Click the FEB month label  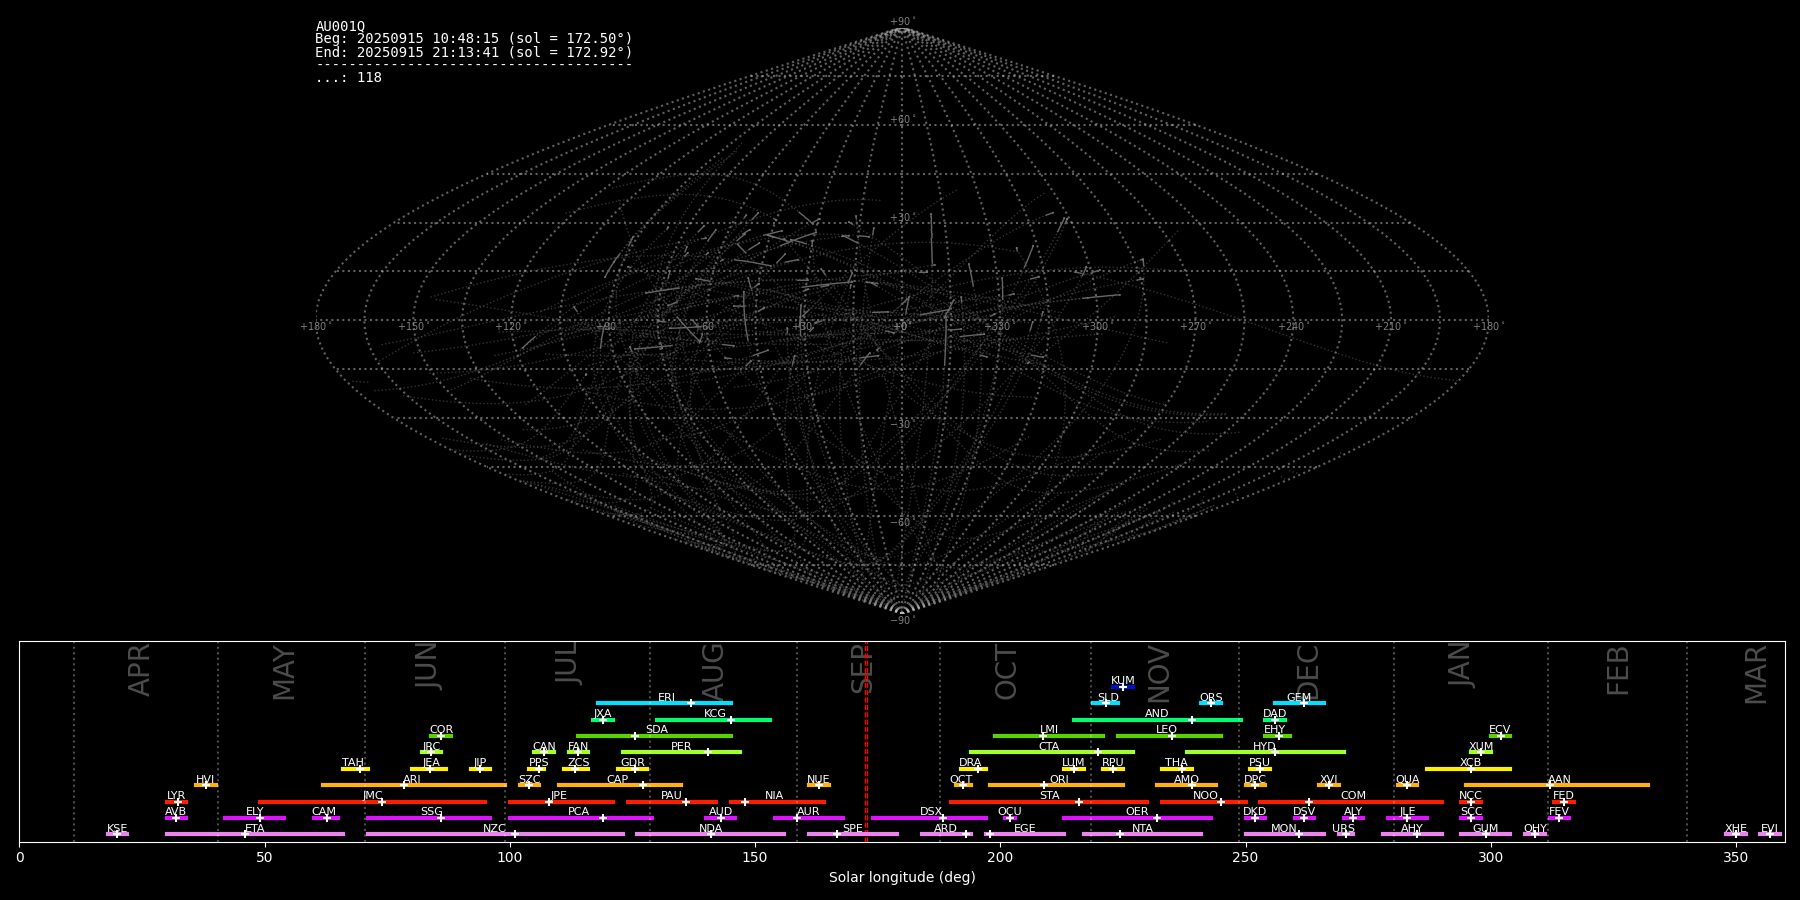tap(1618, 671)
